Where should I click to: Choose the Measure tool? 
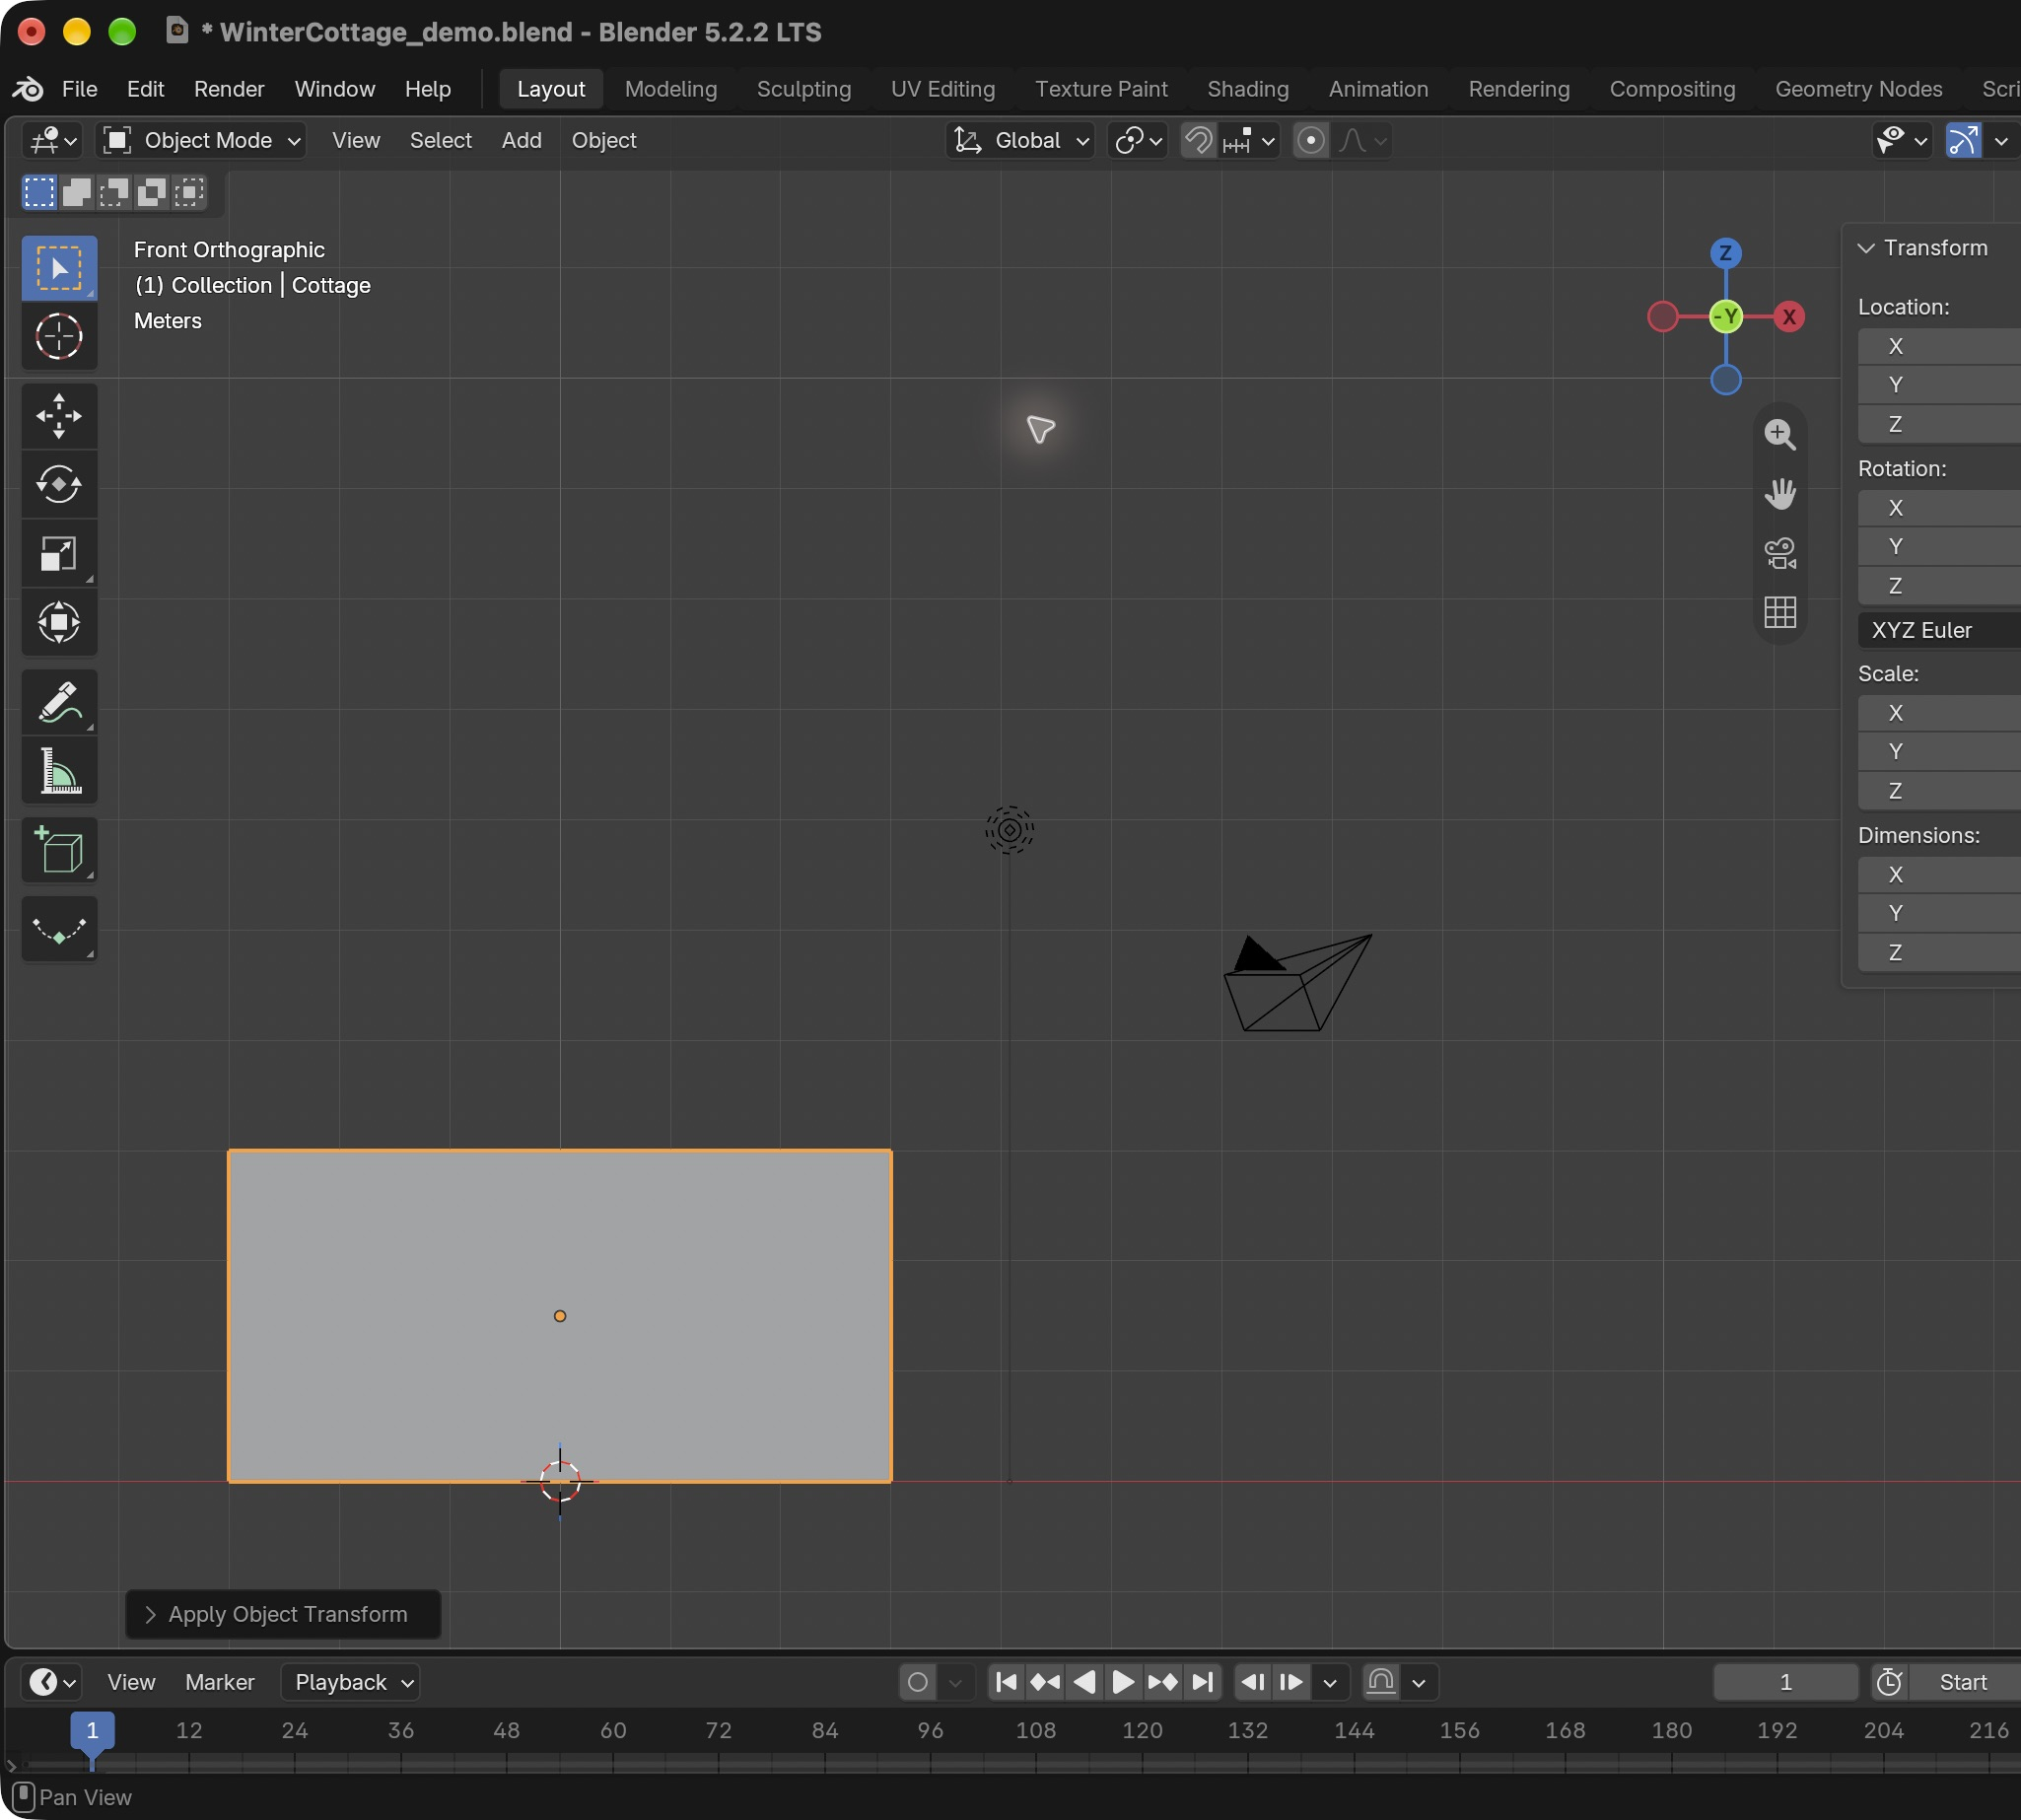point(59,771)
